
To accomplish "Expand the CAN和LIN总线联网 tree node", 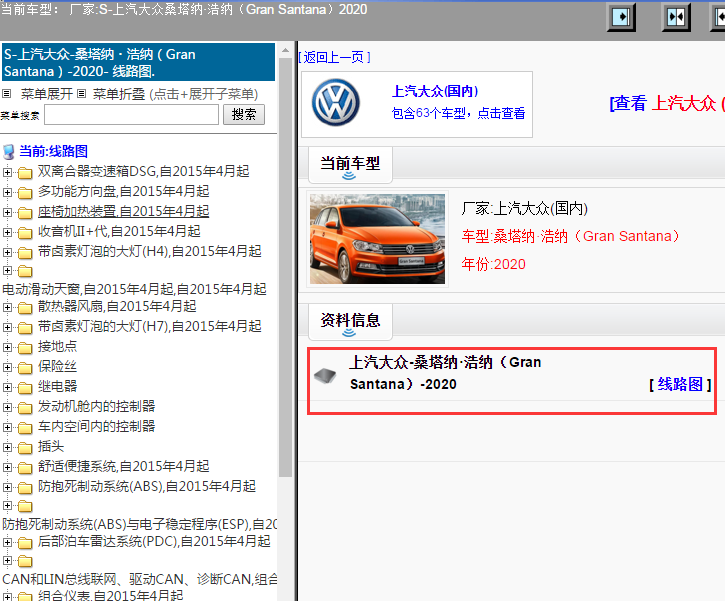I will pyautogui.click(x=7, y=561).
